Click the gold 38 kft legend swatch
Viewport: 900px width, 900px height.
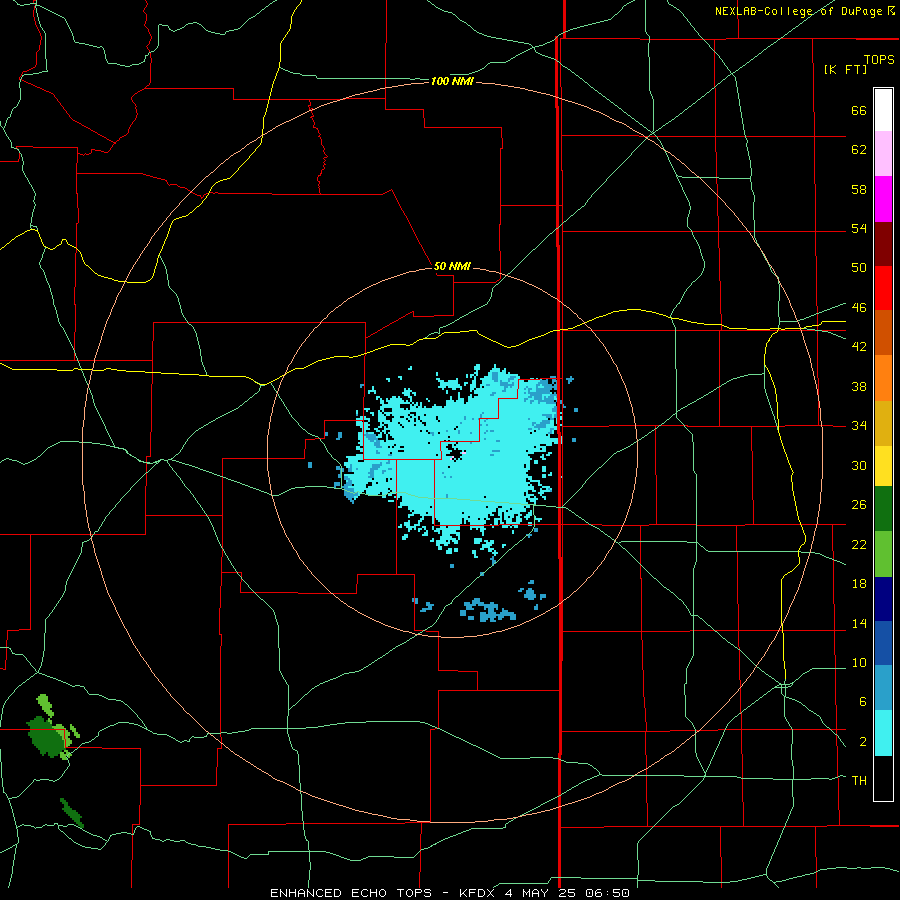883,422
